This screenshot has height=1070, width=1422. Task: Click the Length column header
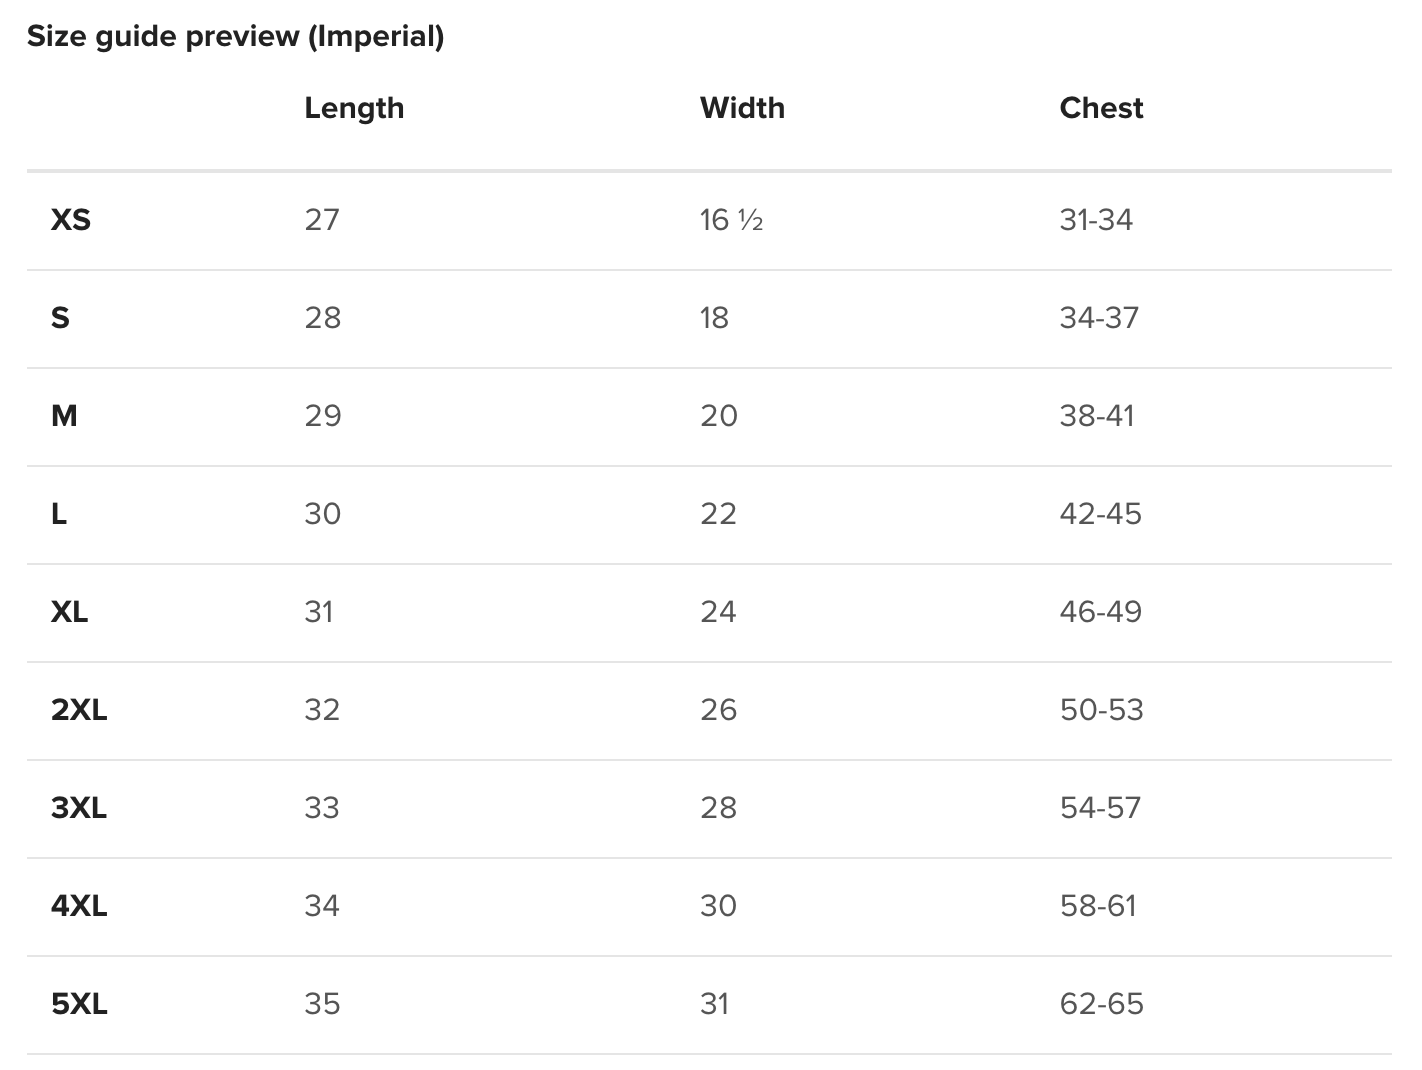(x=354, y=108)
